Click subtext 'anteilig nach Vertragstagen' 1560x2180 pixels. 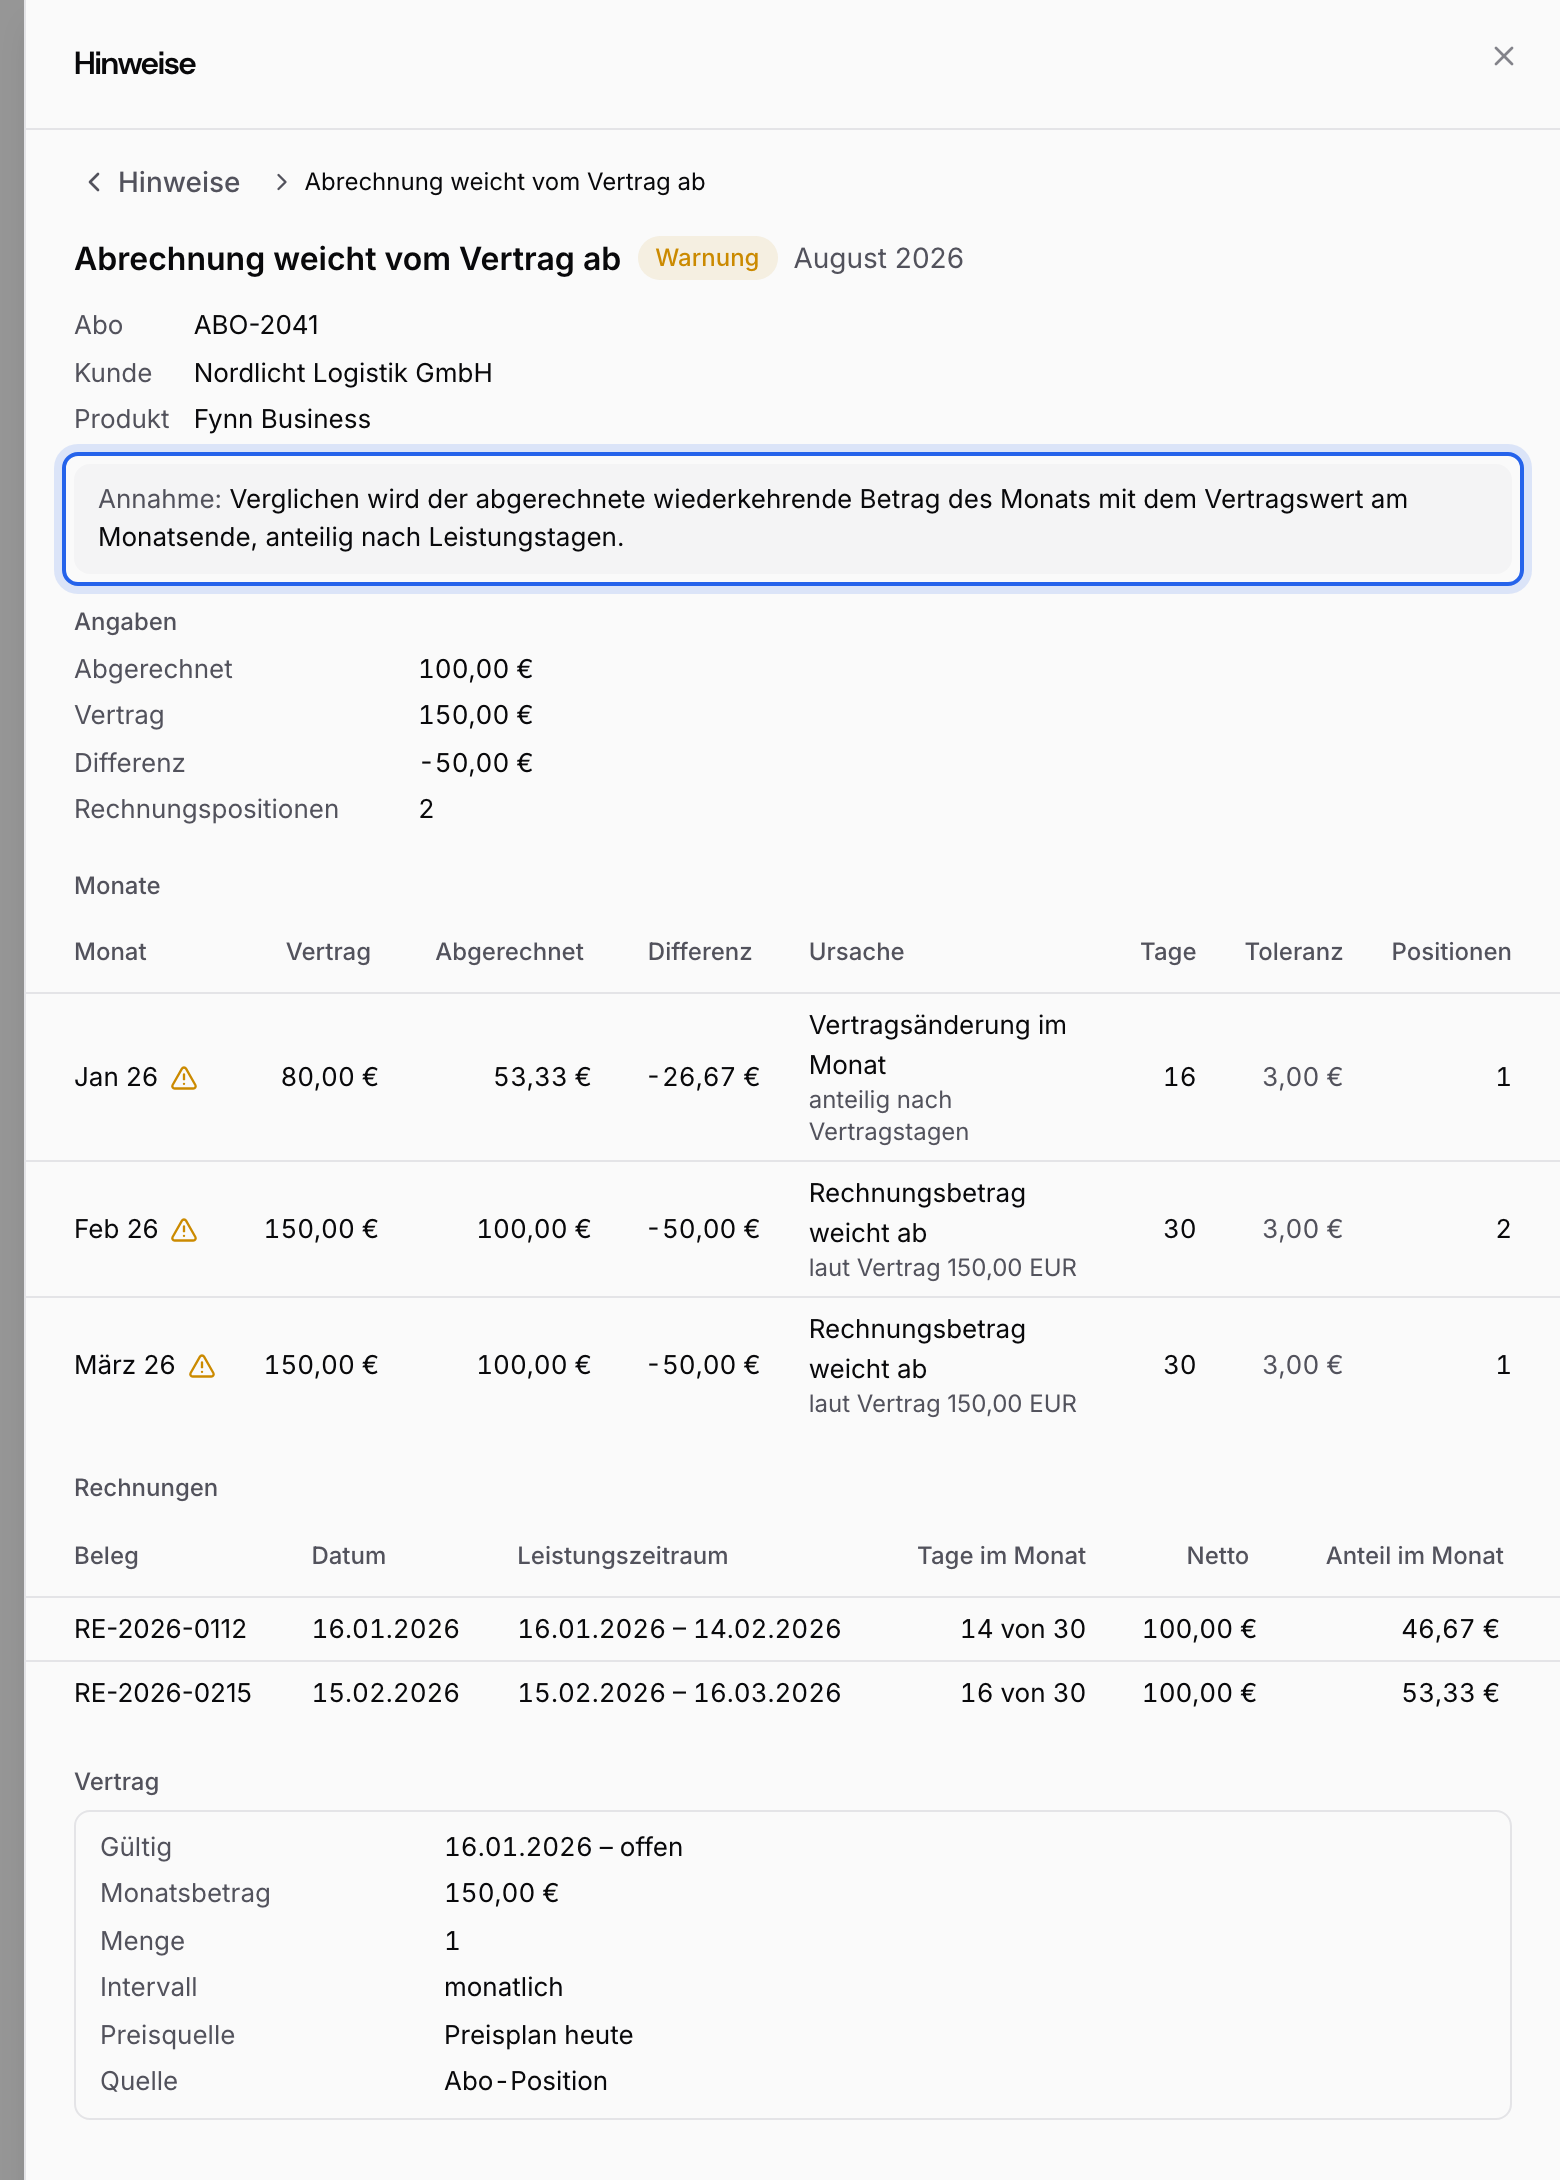889,1116
